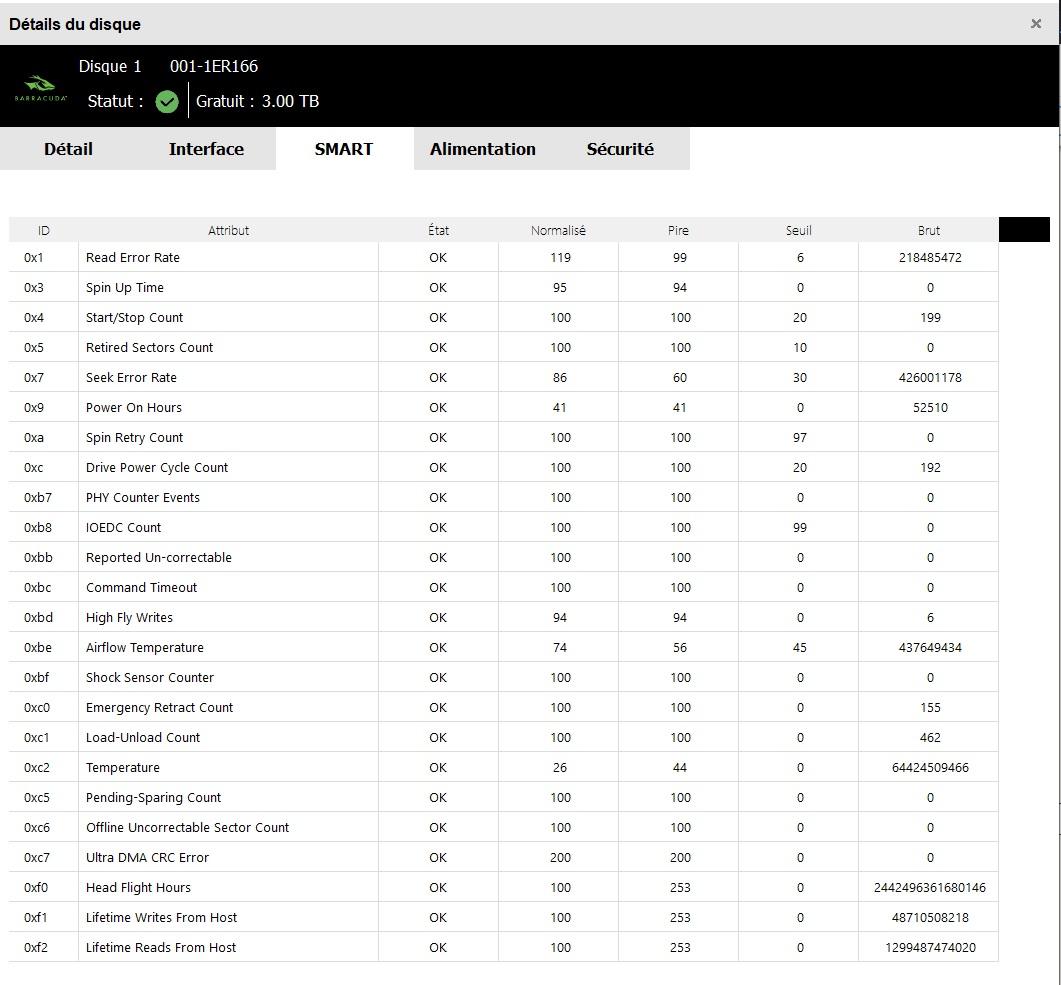Open the Alimentation tab
This screenshot has width=1061, height=985.
coord(482,149)
